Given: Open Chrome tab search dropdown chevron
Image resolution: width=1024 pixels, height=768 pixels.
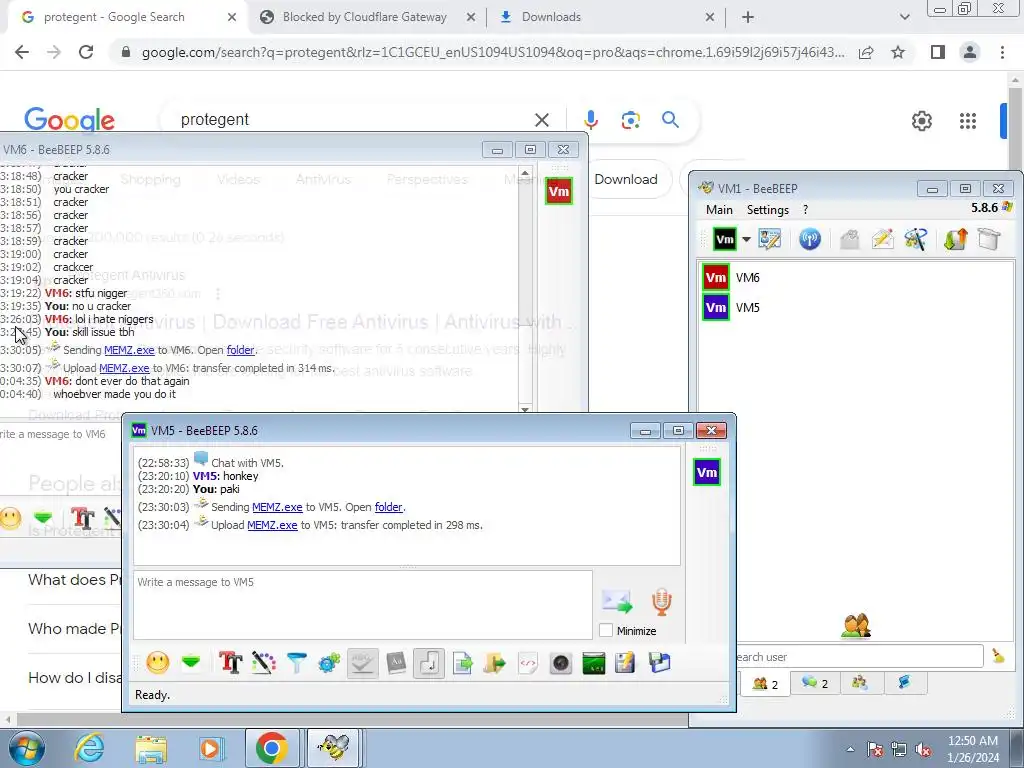Looking at the screenshot, I should click(x=904, y=17).
